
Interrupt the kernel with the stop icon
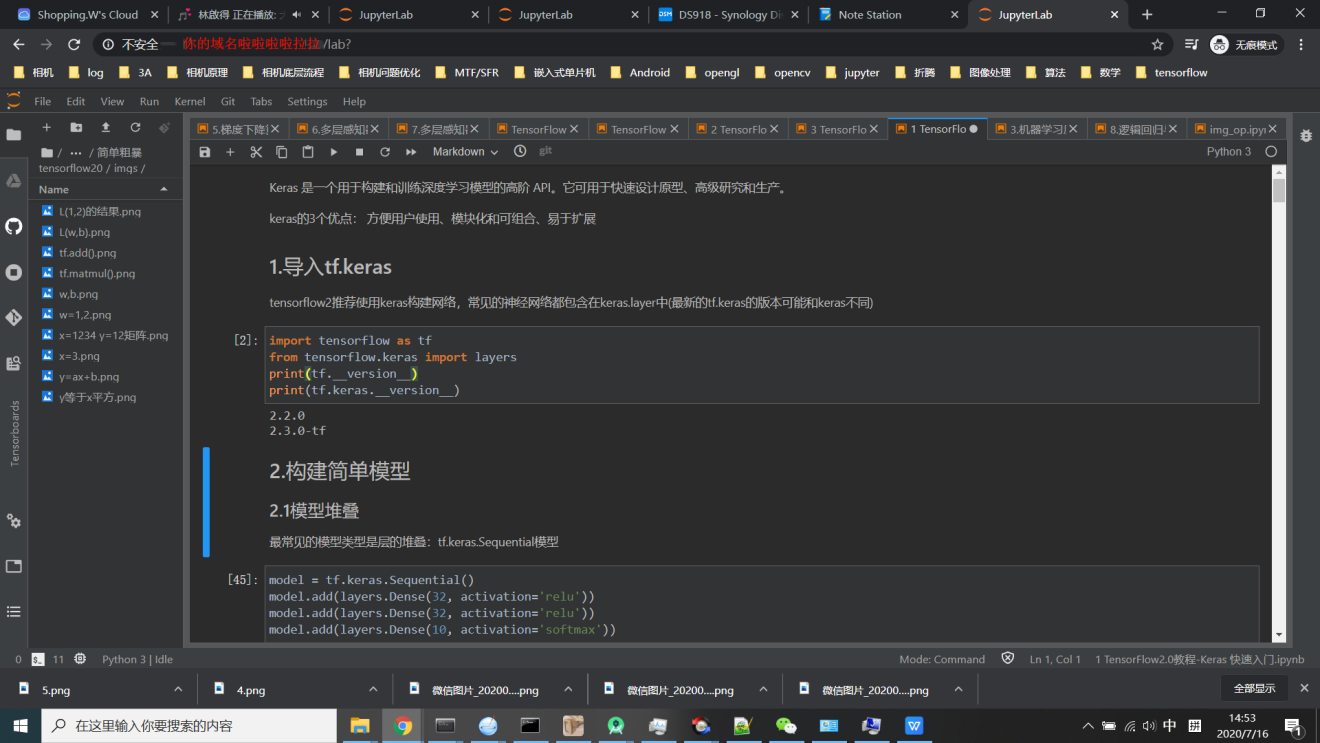358,151
